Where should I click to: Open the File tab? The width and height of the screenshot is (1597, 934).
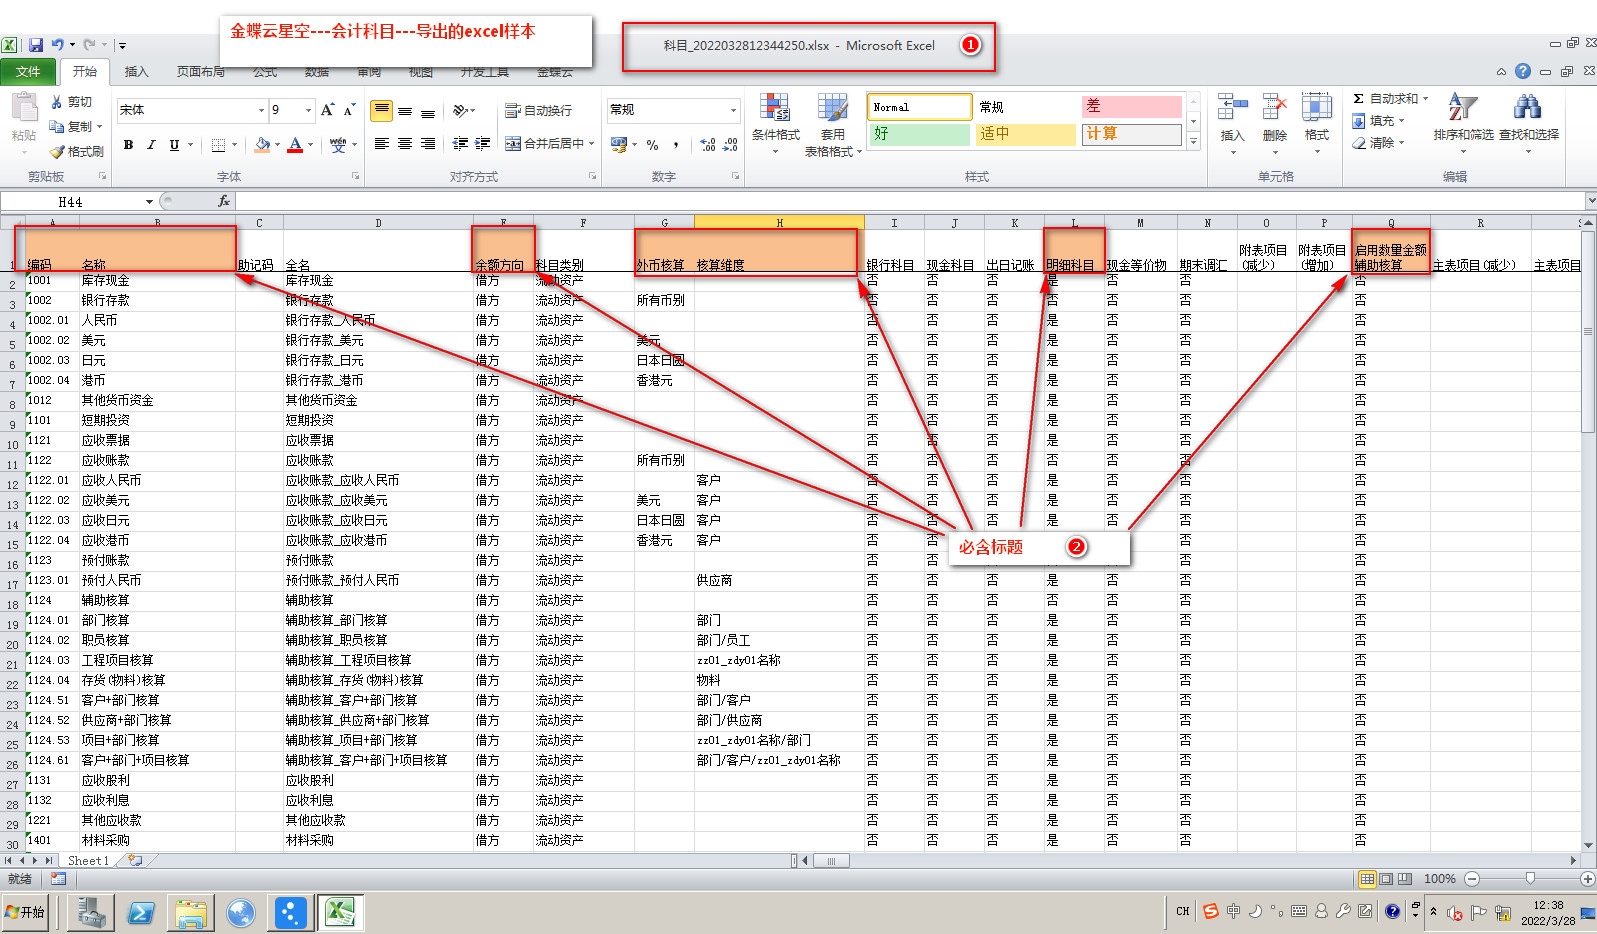(28, 72)
